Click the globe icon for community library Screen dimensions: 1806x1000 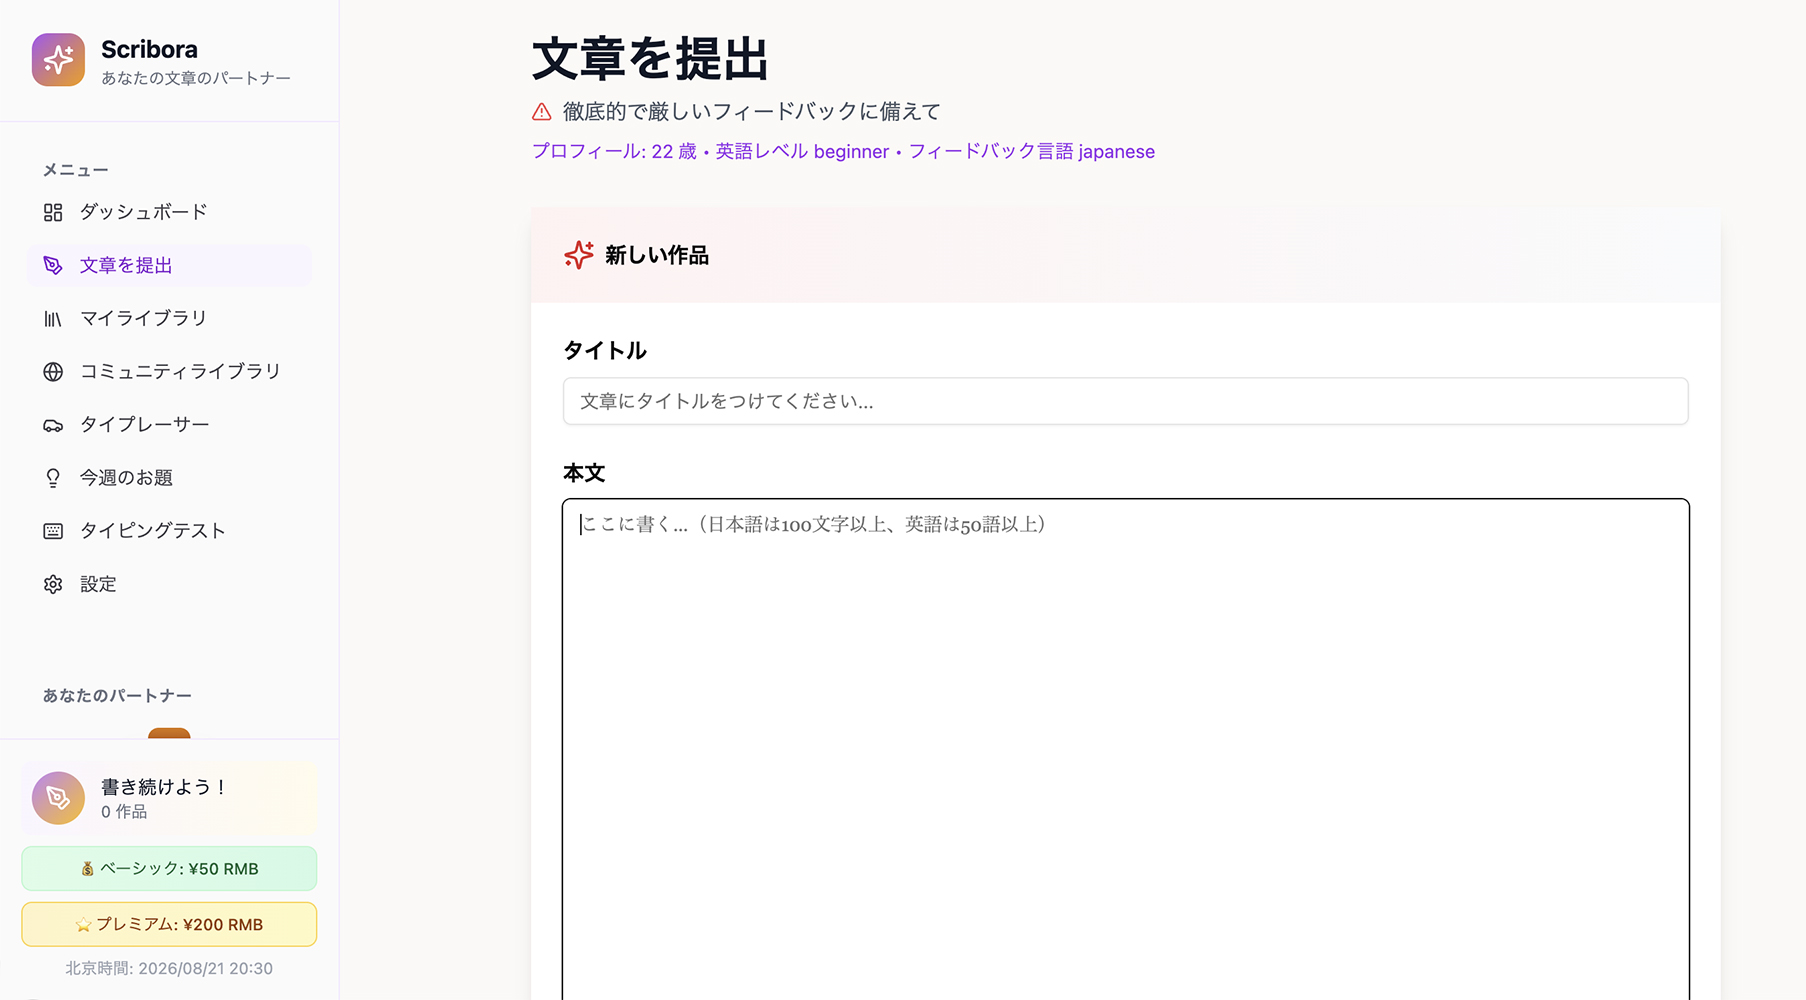(x=53, y=372)
